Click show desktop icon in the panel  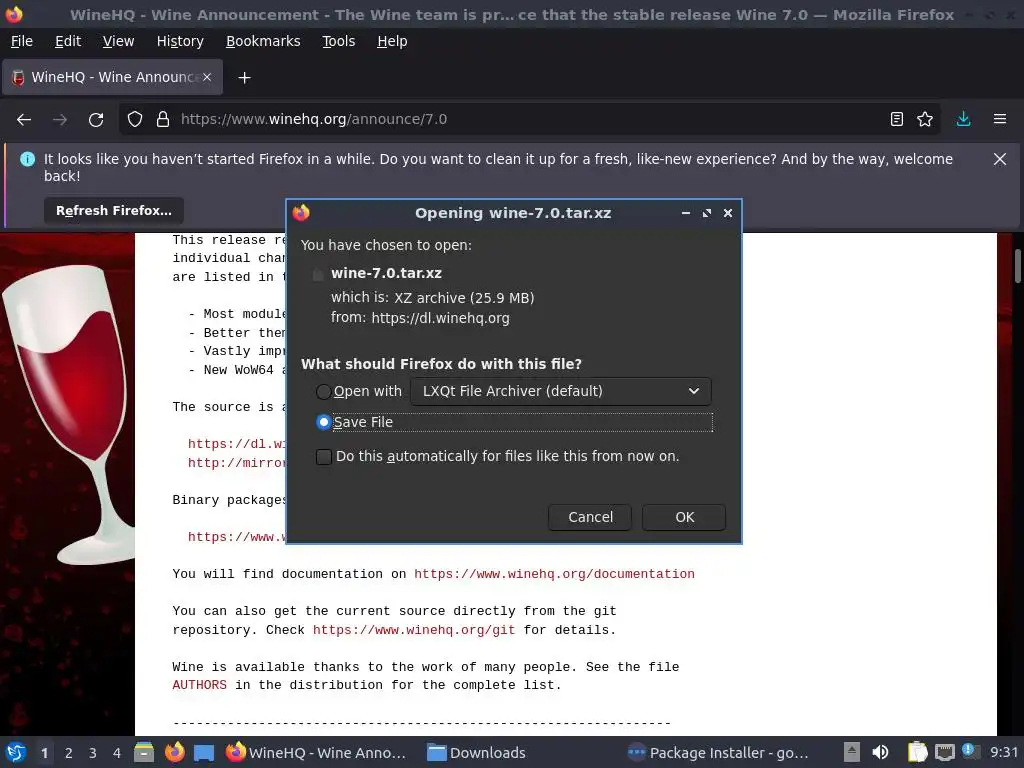point(204,752)
